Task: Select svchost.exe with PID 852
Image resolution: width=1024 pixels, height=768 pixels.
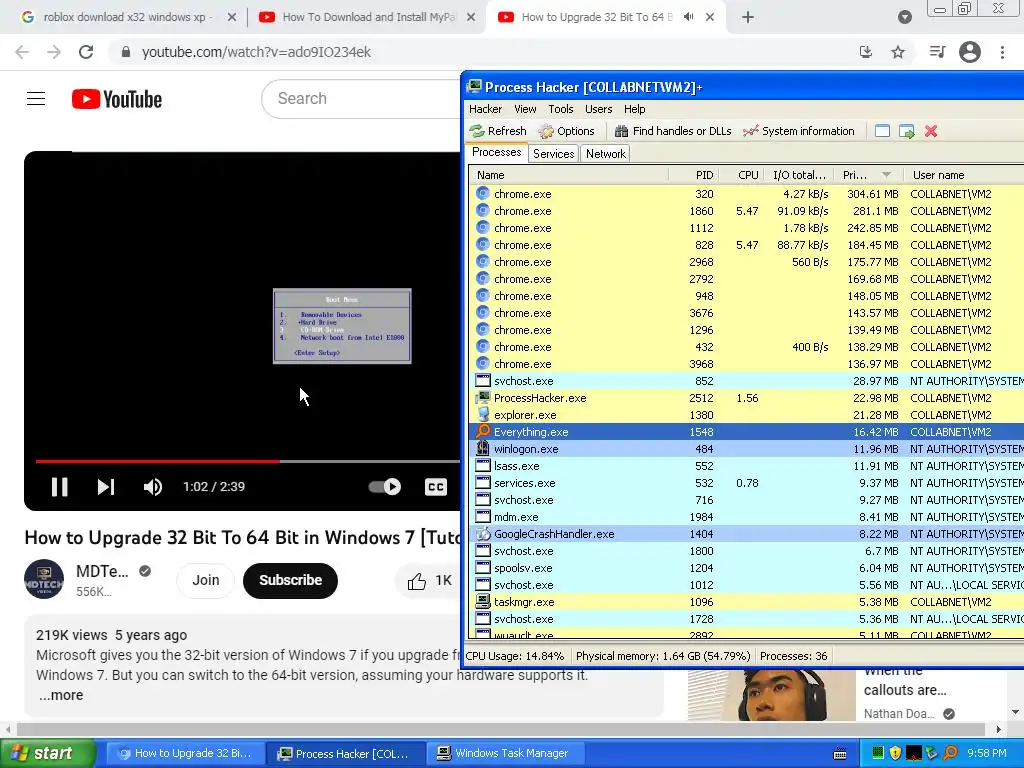Action: tap(746, 381)
